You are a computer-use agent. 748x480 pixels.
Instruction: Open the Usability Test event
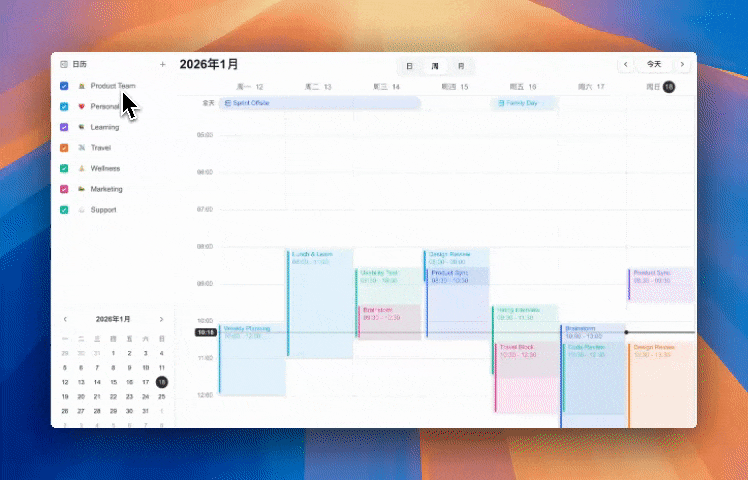tap(388, 285)
